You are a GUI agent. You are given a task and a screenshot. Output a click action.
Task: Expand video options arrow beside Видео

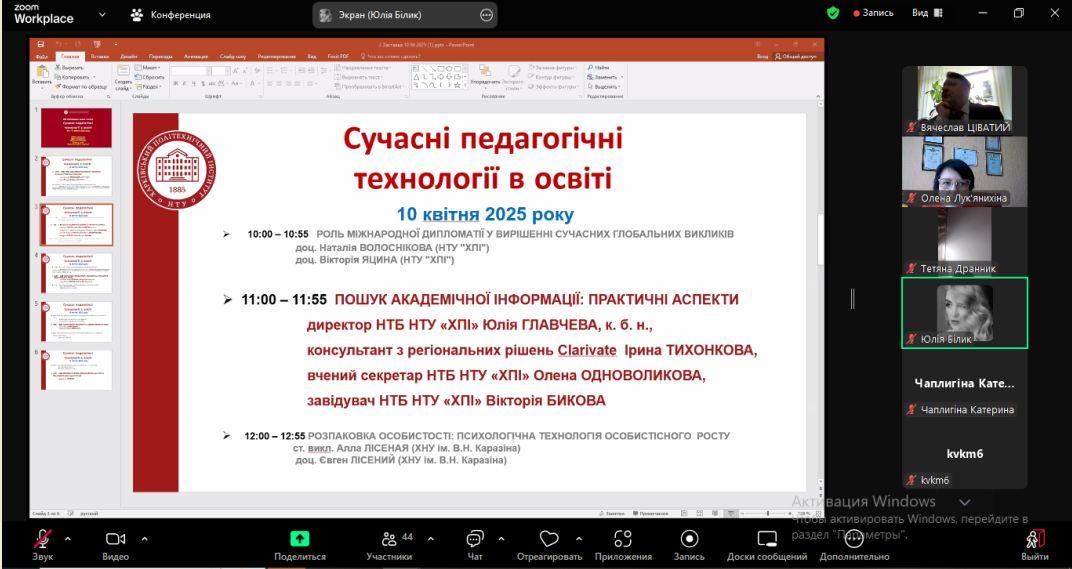[144, 539]
